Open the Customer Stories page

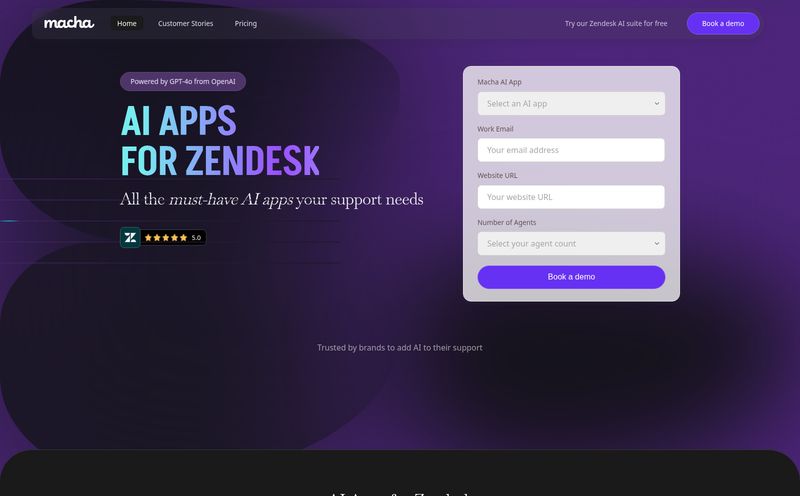coord(185,23)
